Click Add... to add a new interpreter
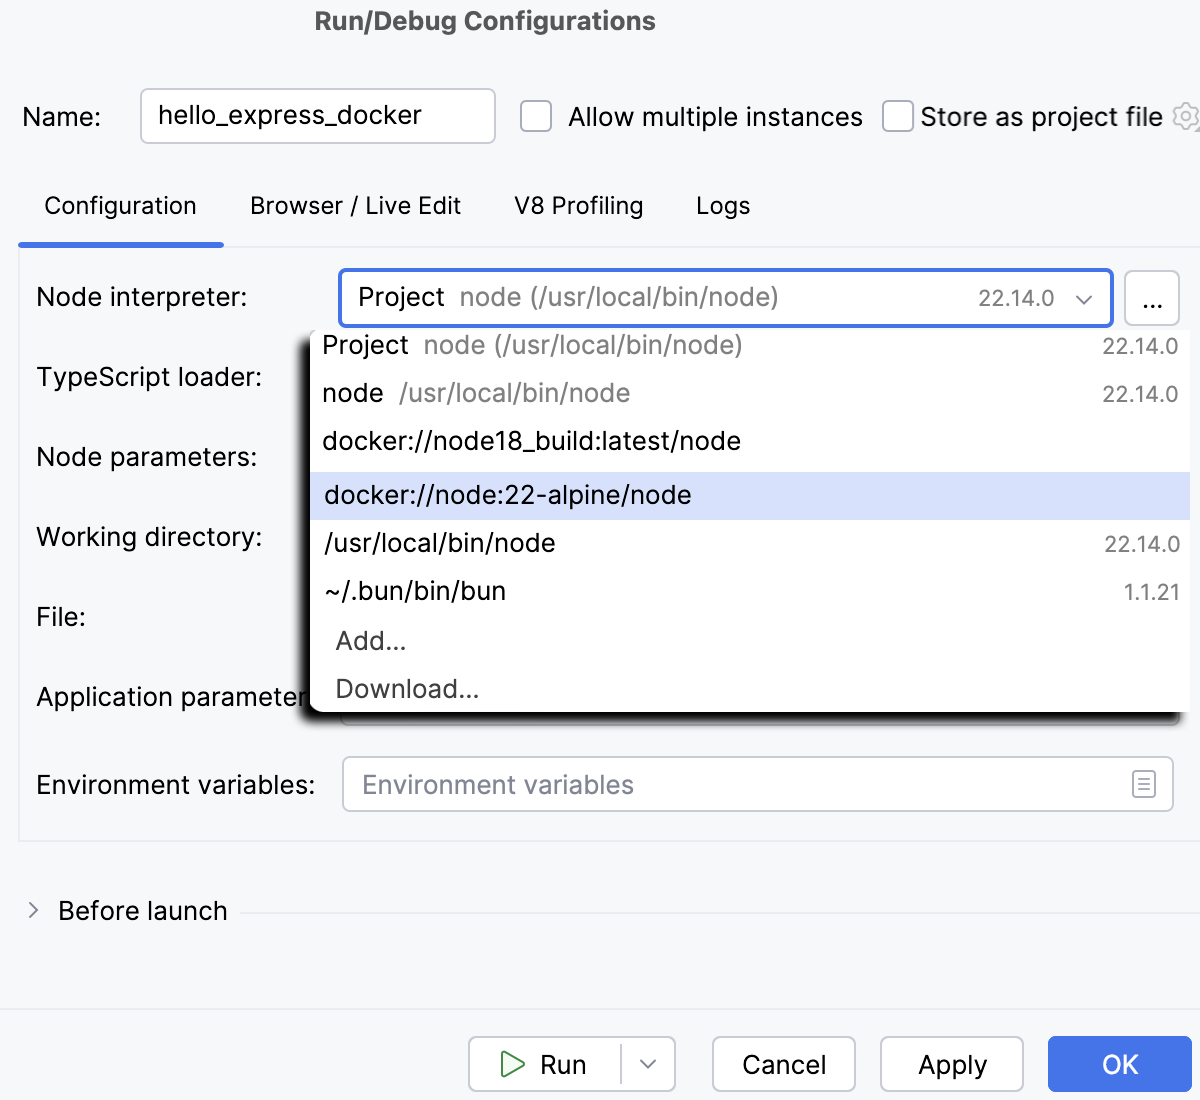Viewport: 1200px width, 1100px height. (370, 641)
